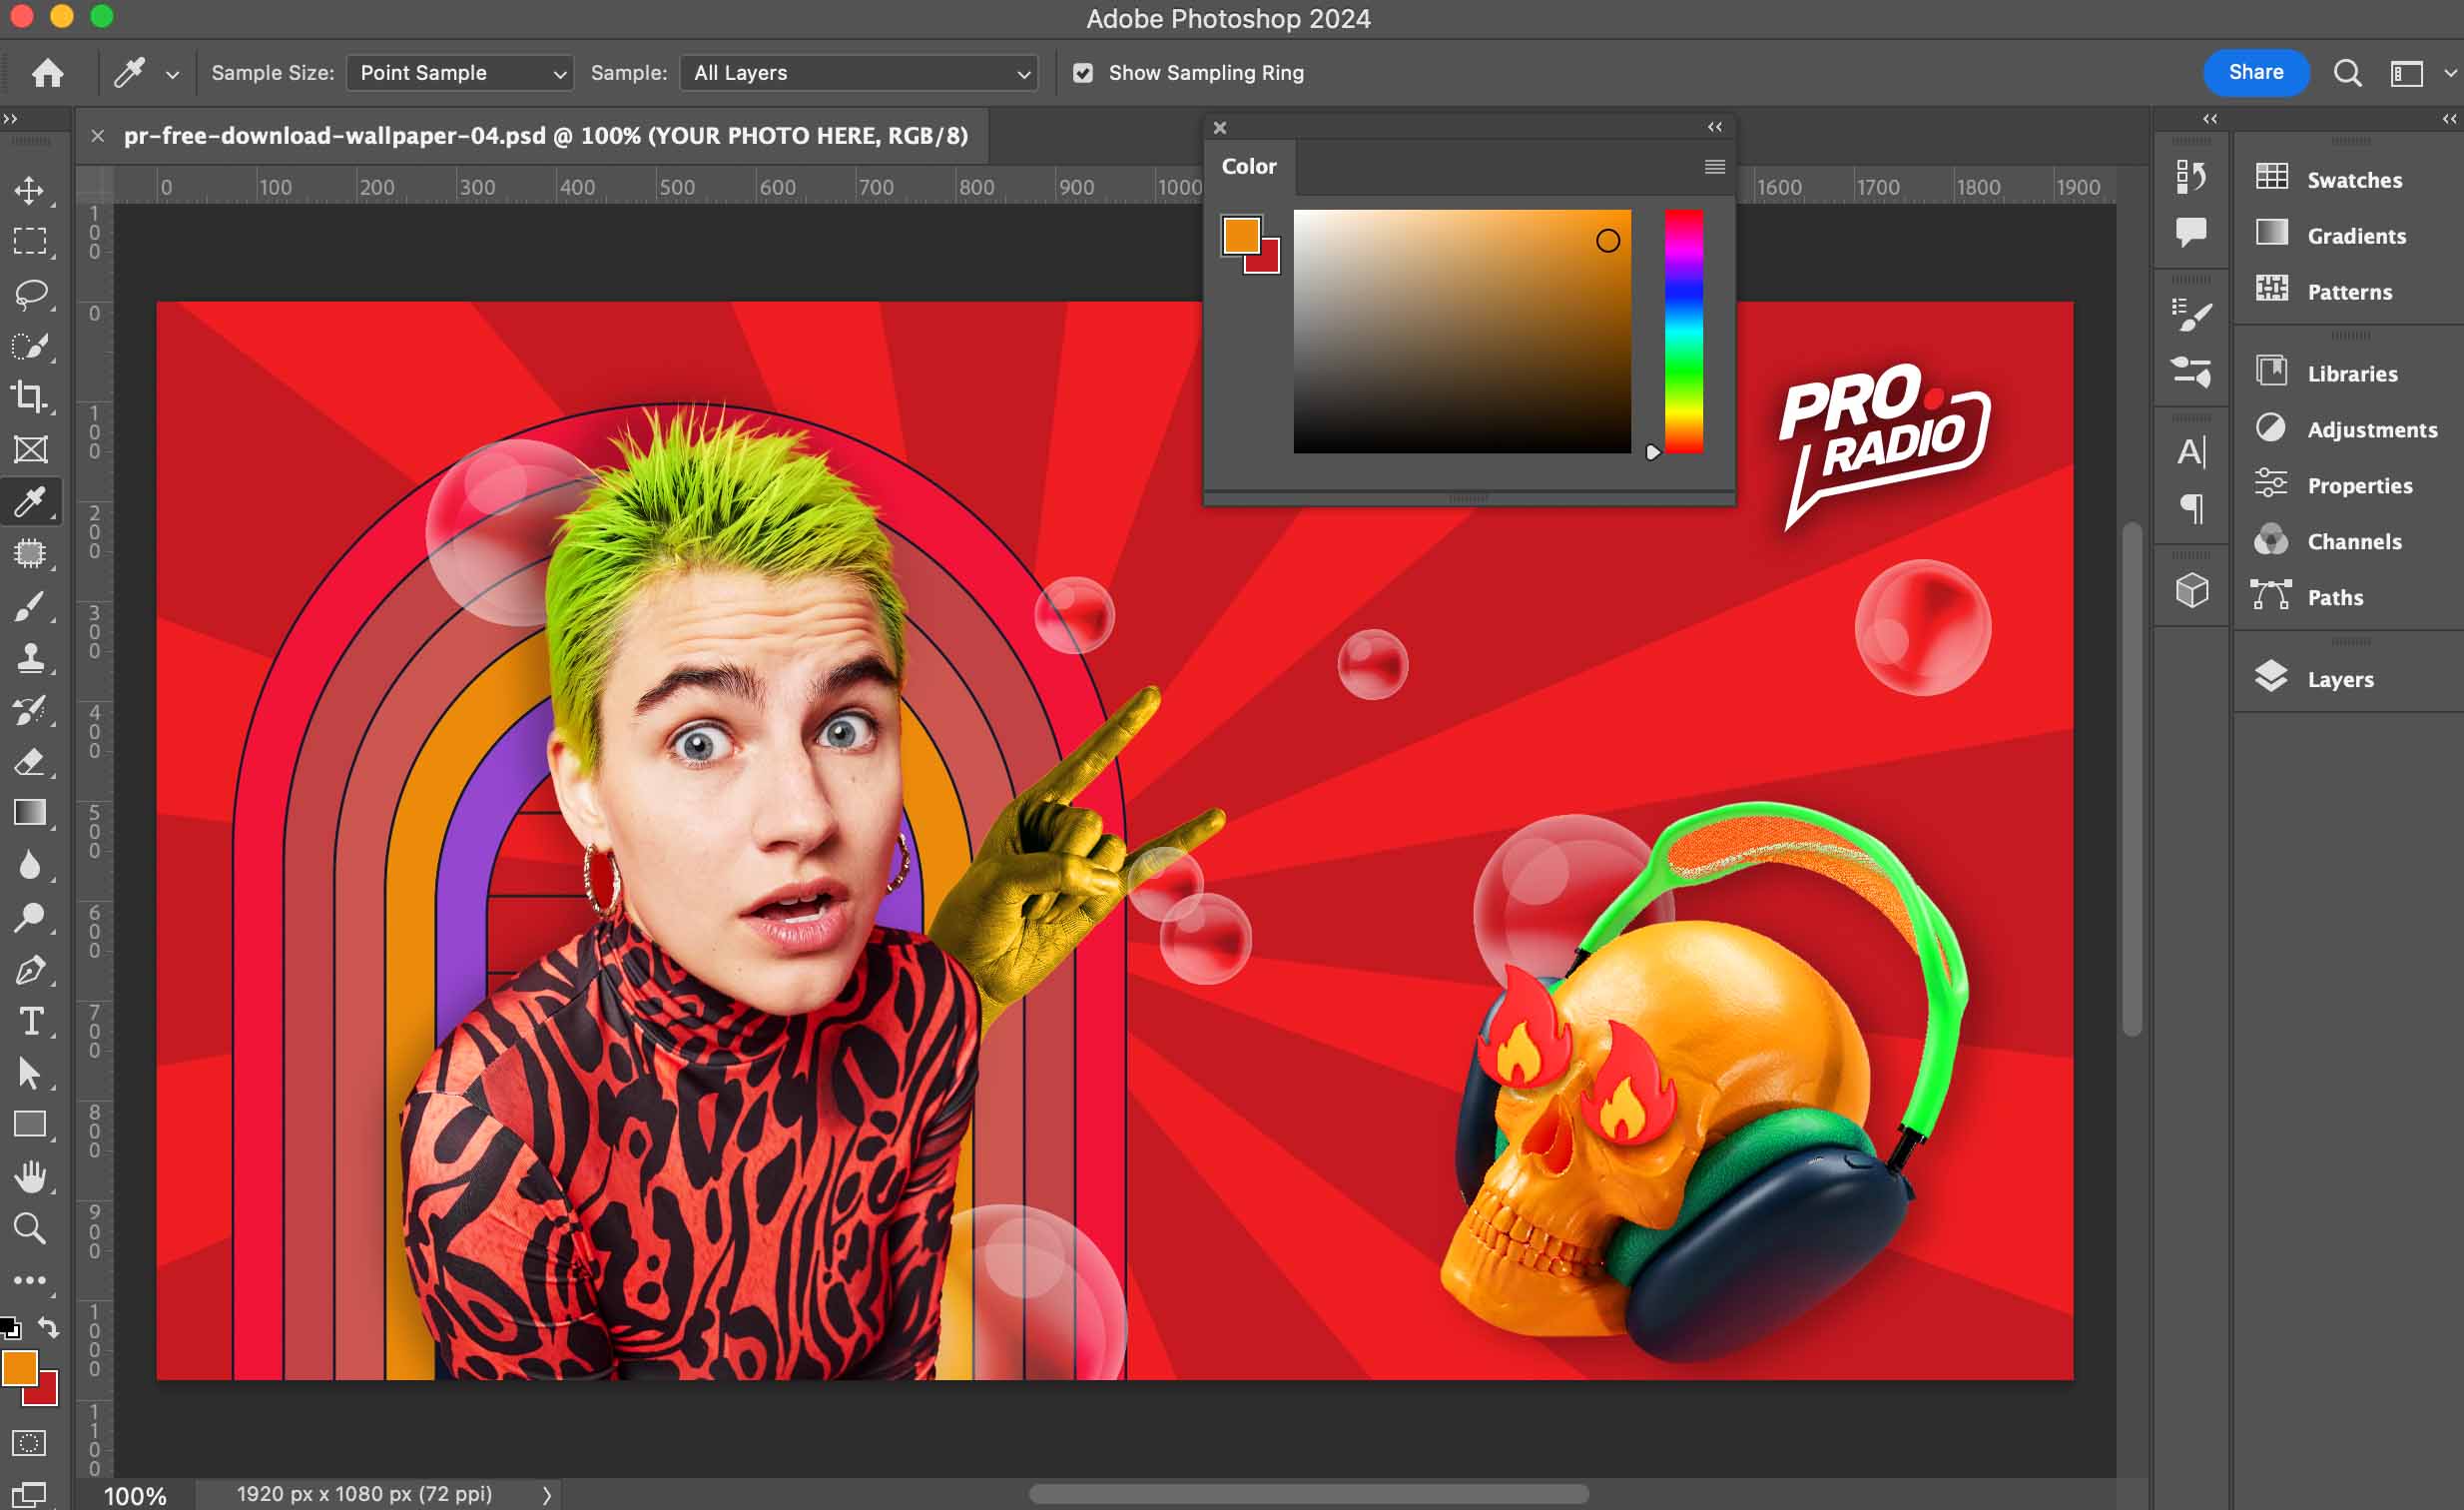The width and height of the screenshot is (2464, 1510).
Task: Uncheck Show Sampling Ring checkbox
Action: (1083, 73)
